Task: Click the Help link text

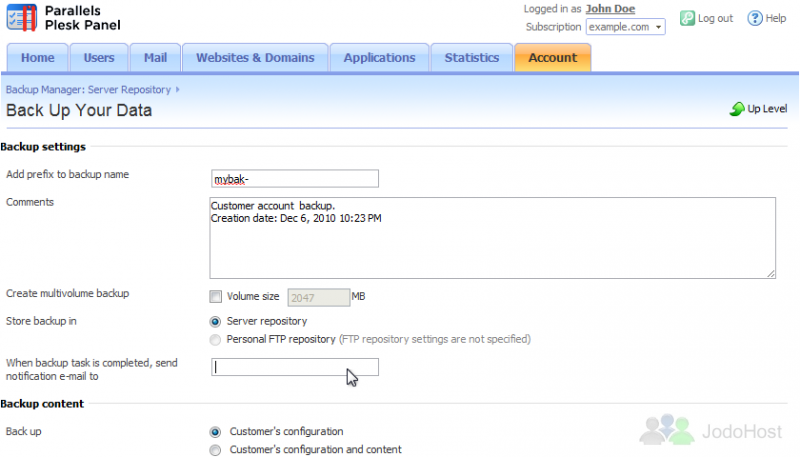Action: pos(776,18)
